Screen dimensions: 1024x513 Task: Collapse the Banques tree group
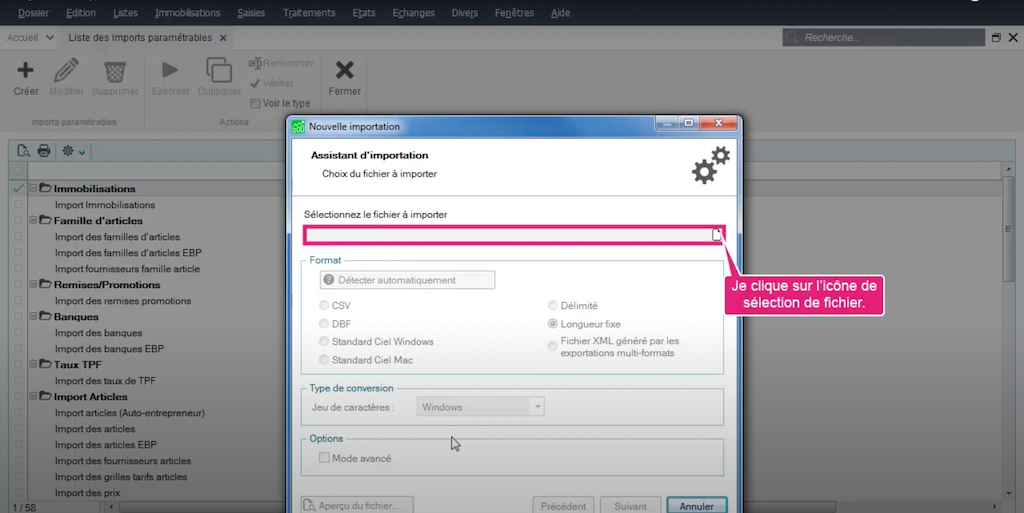pyautogui.click(x=33, y=316)
